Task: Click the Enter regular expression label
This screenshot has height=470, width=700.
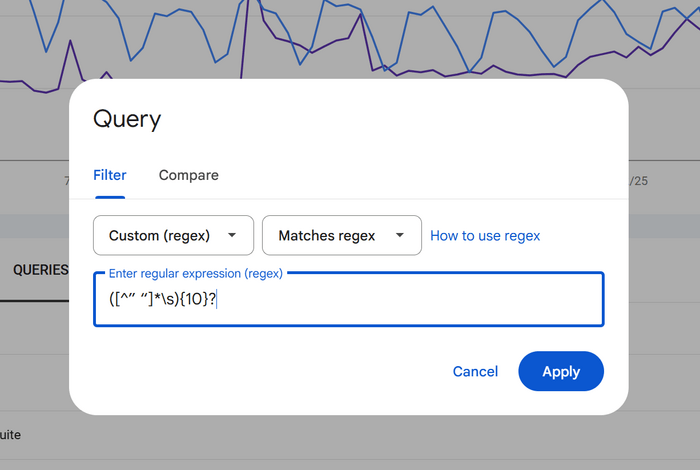Action: coord(195,273)
